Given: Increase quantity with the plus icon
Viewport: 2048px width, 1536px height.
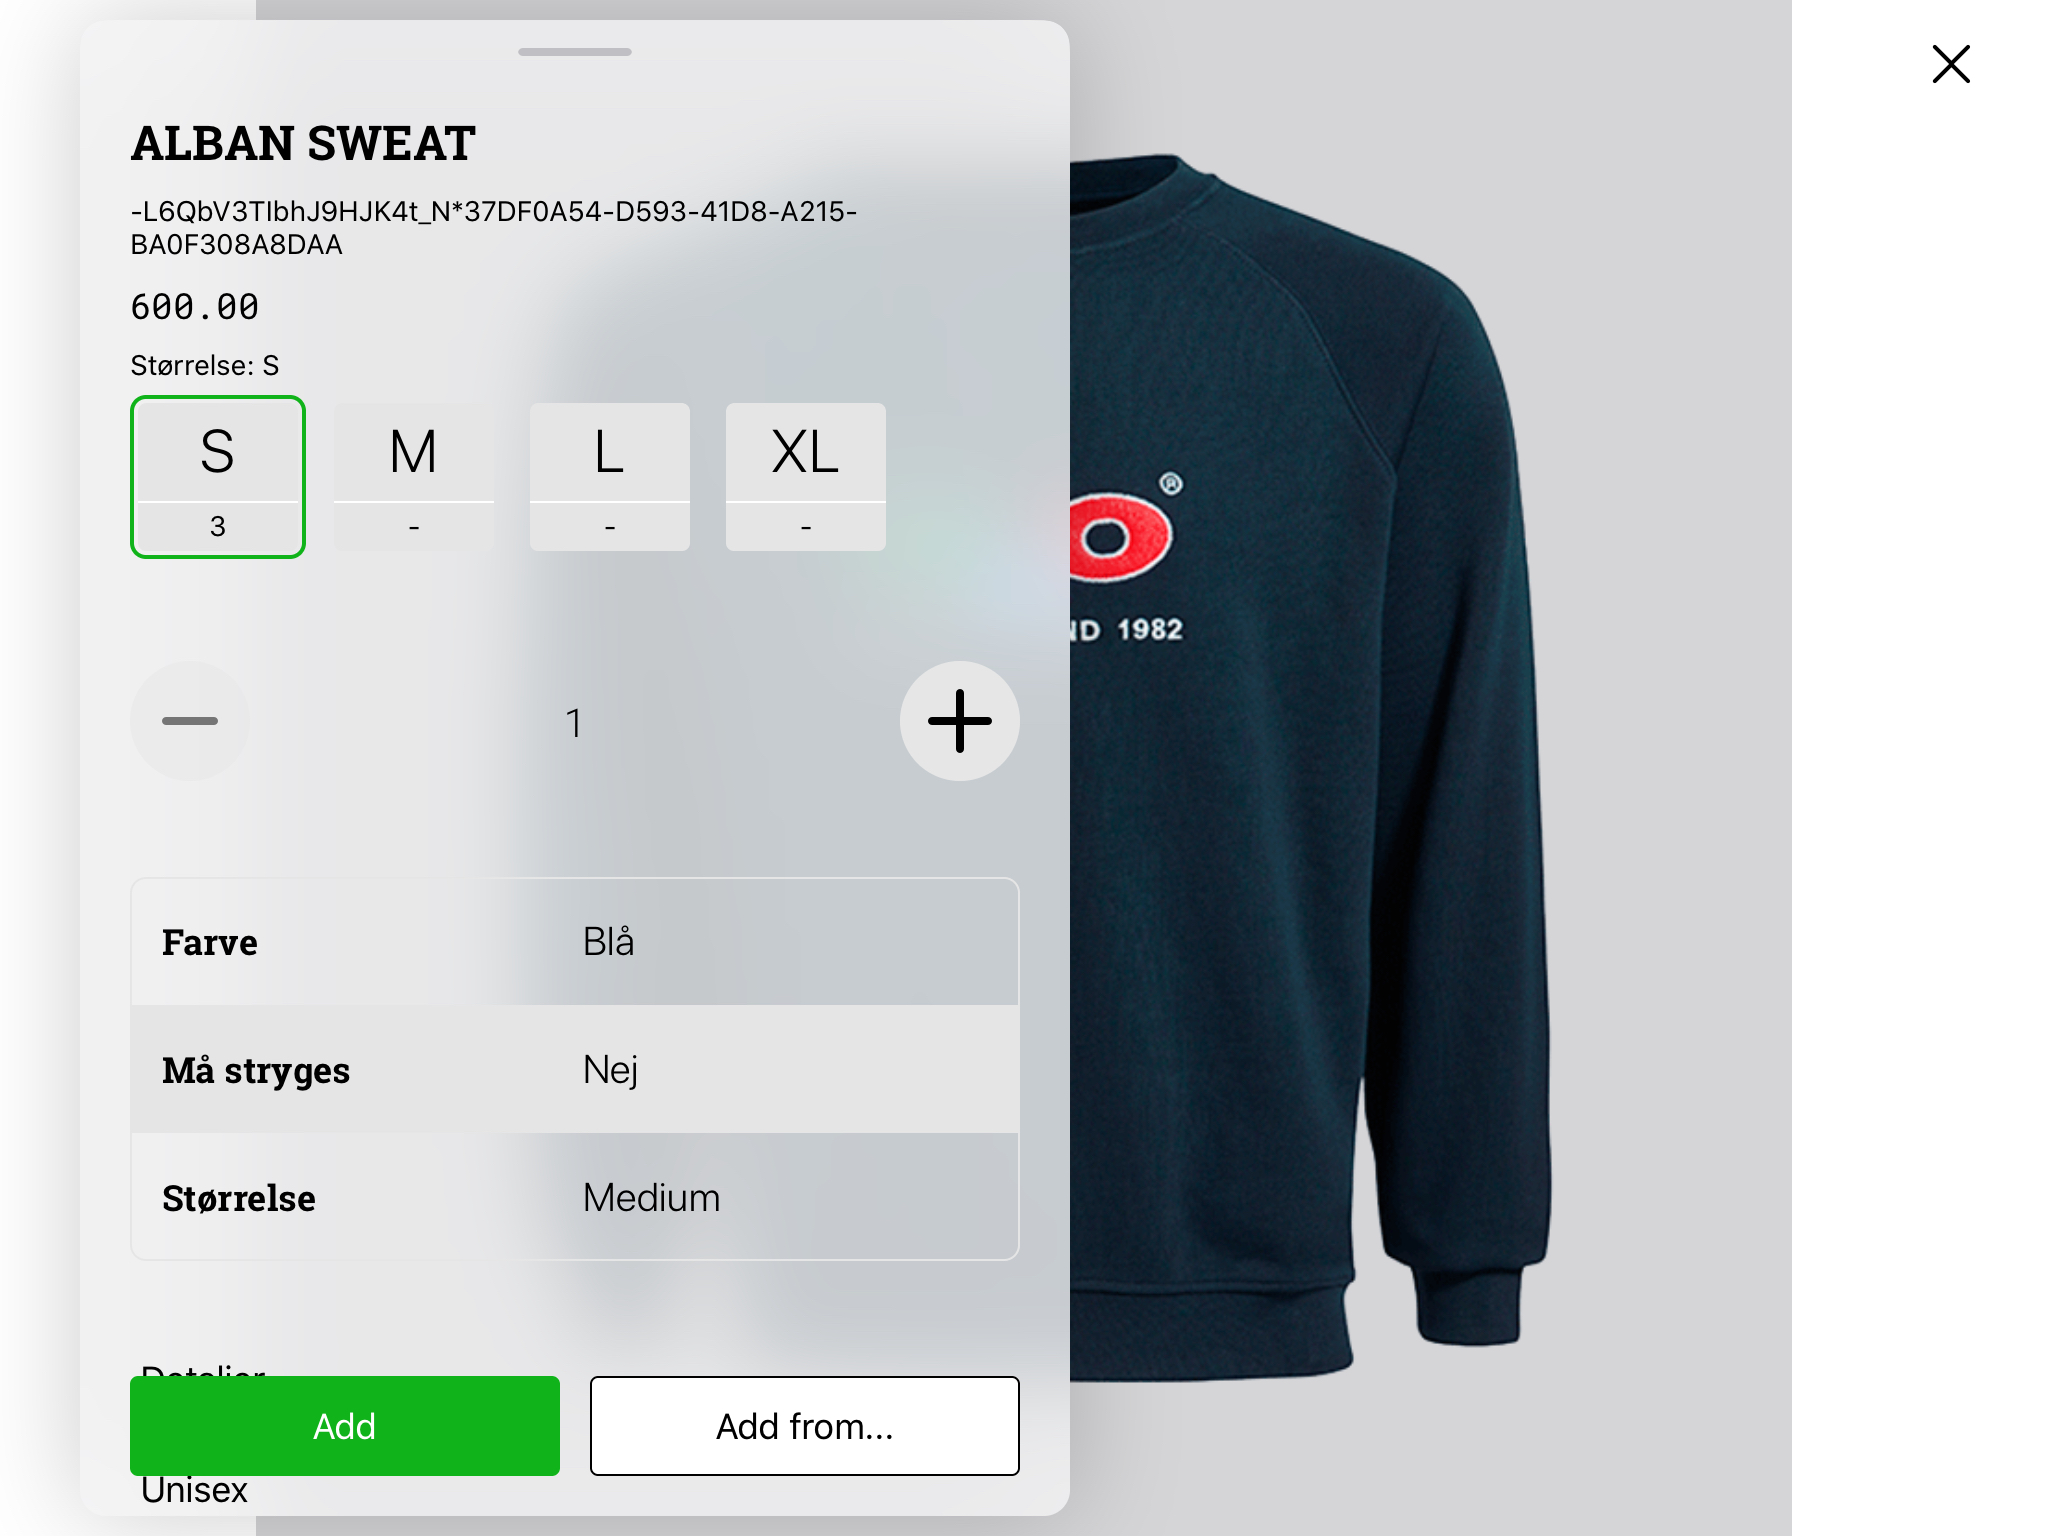Looking at the screenshot, I should pyautogui.click(x=959, y=721).
